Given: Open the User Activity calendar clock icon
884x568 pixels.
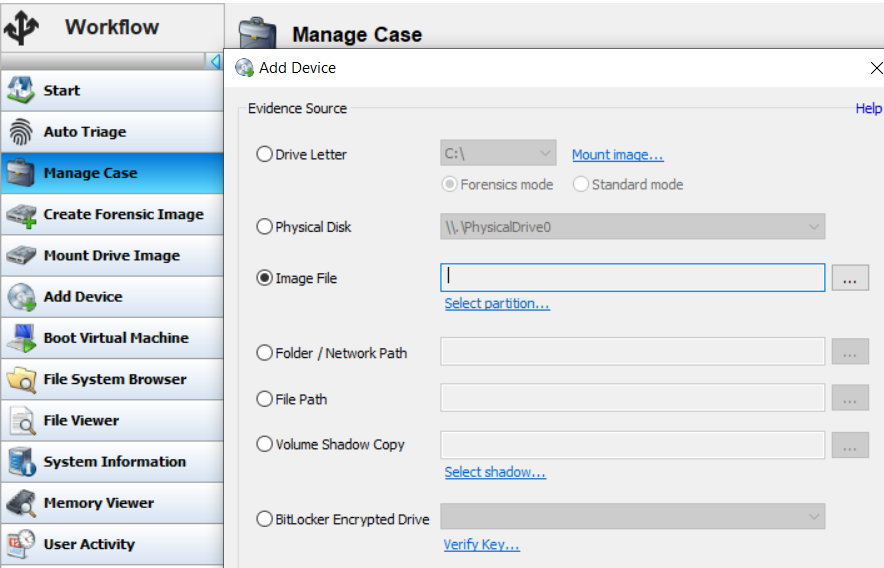Looking at the screenshot, I should (x=21, y=544).
